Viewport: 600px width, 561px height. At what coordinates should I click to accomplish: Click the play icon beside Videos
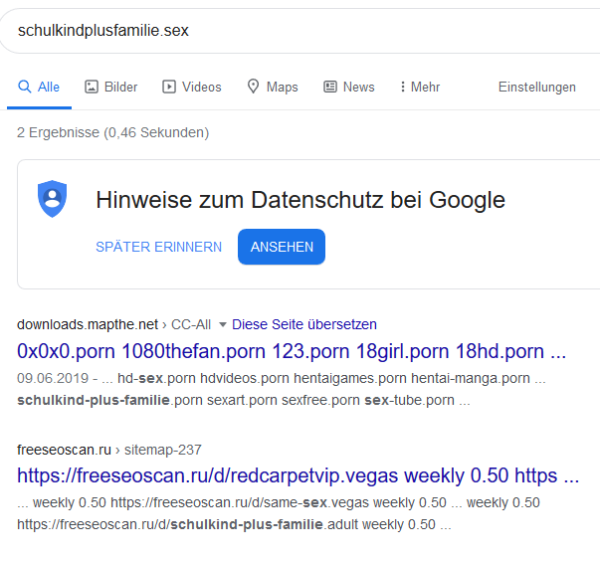(x=169, y=87)
